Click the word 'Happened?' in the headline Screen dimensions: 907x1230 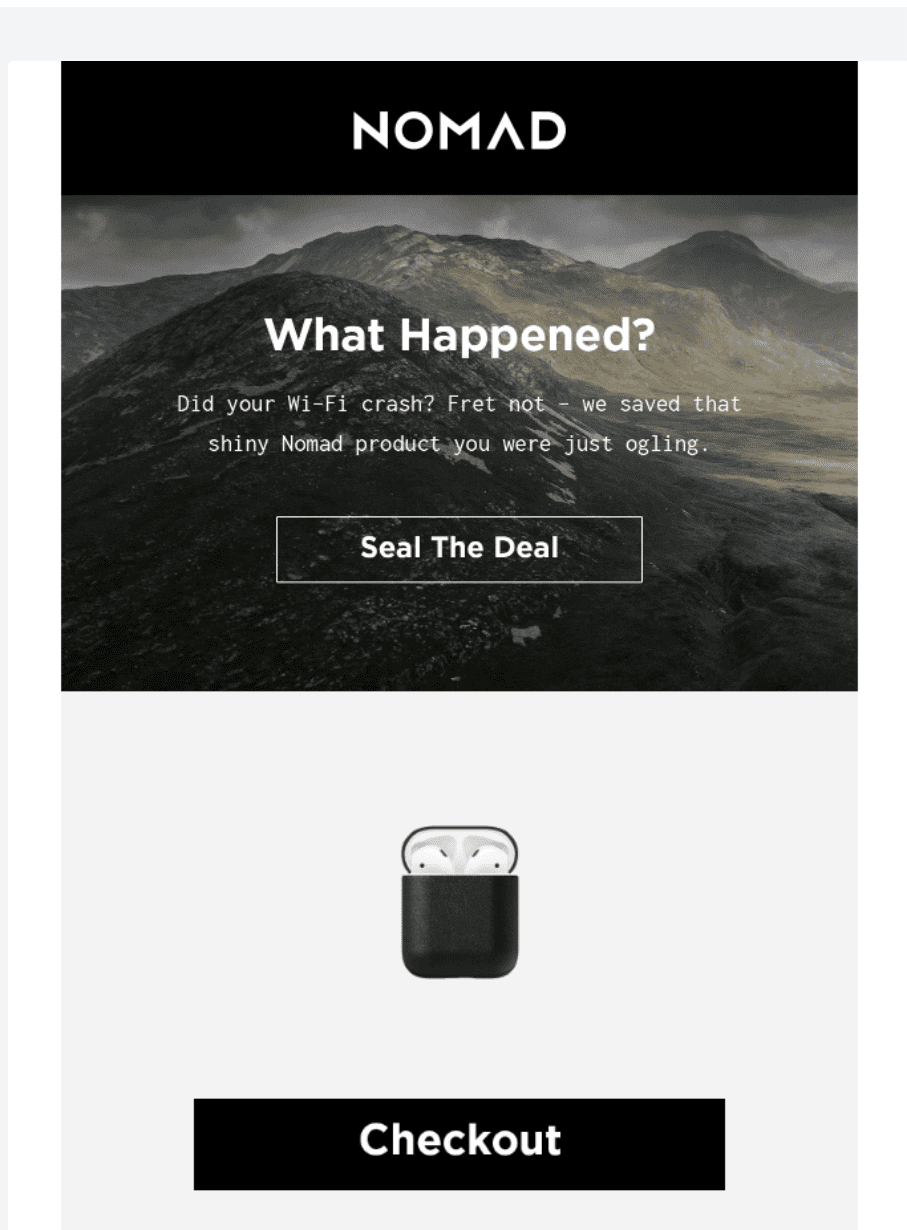pos(527,335)
